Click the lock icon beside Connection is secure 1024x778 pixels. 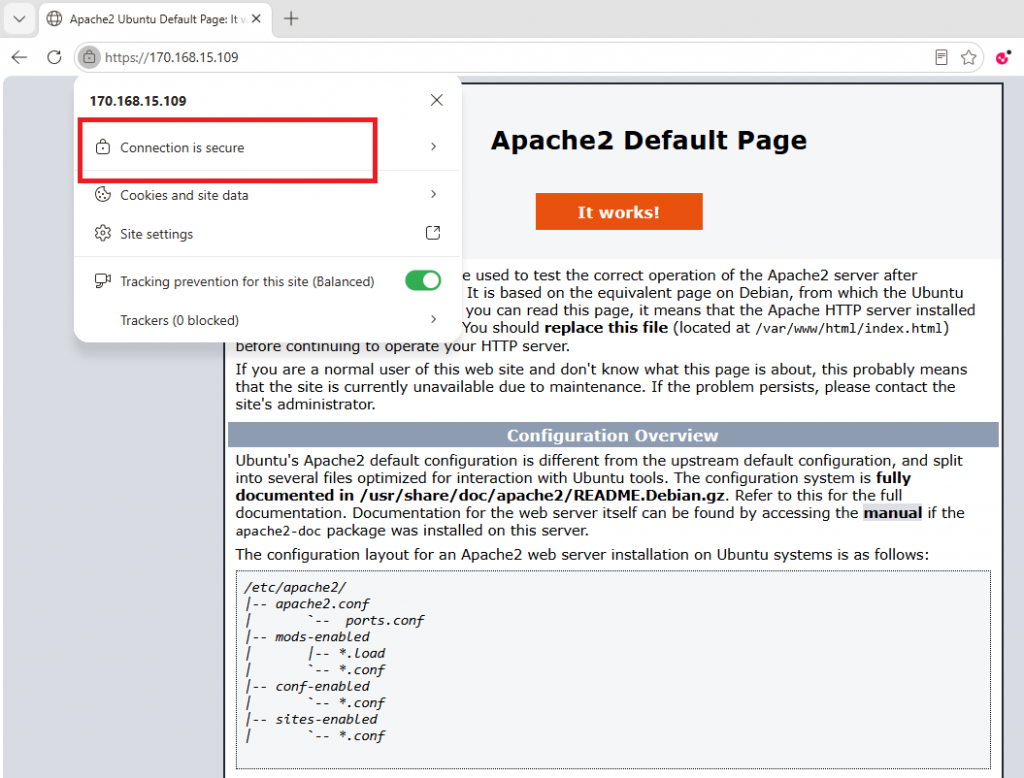(103, 147)
